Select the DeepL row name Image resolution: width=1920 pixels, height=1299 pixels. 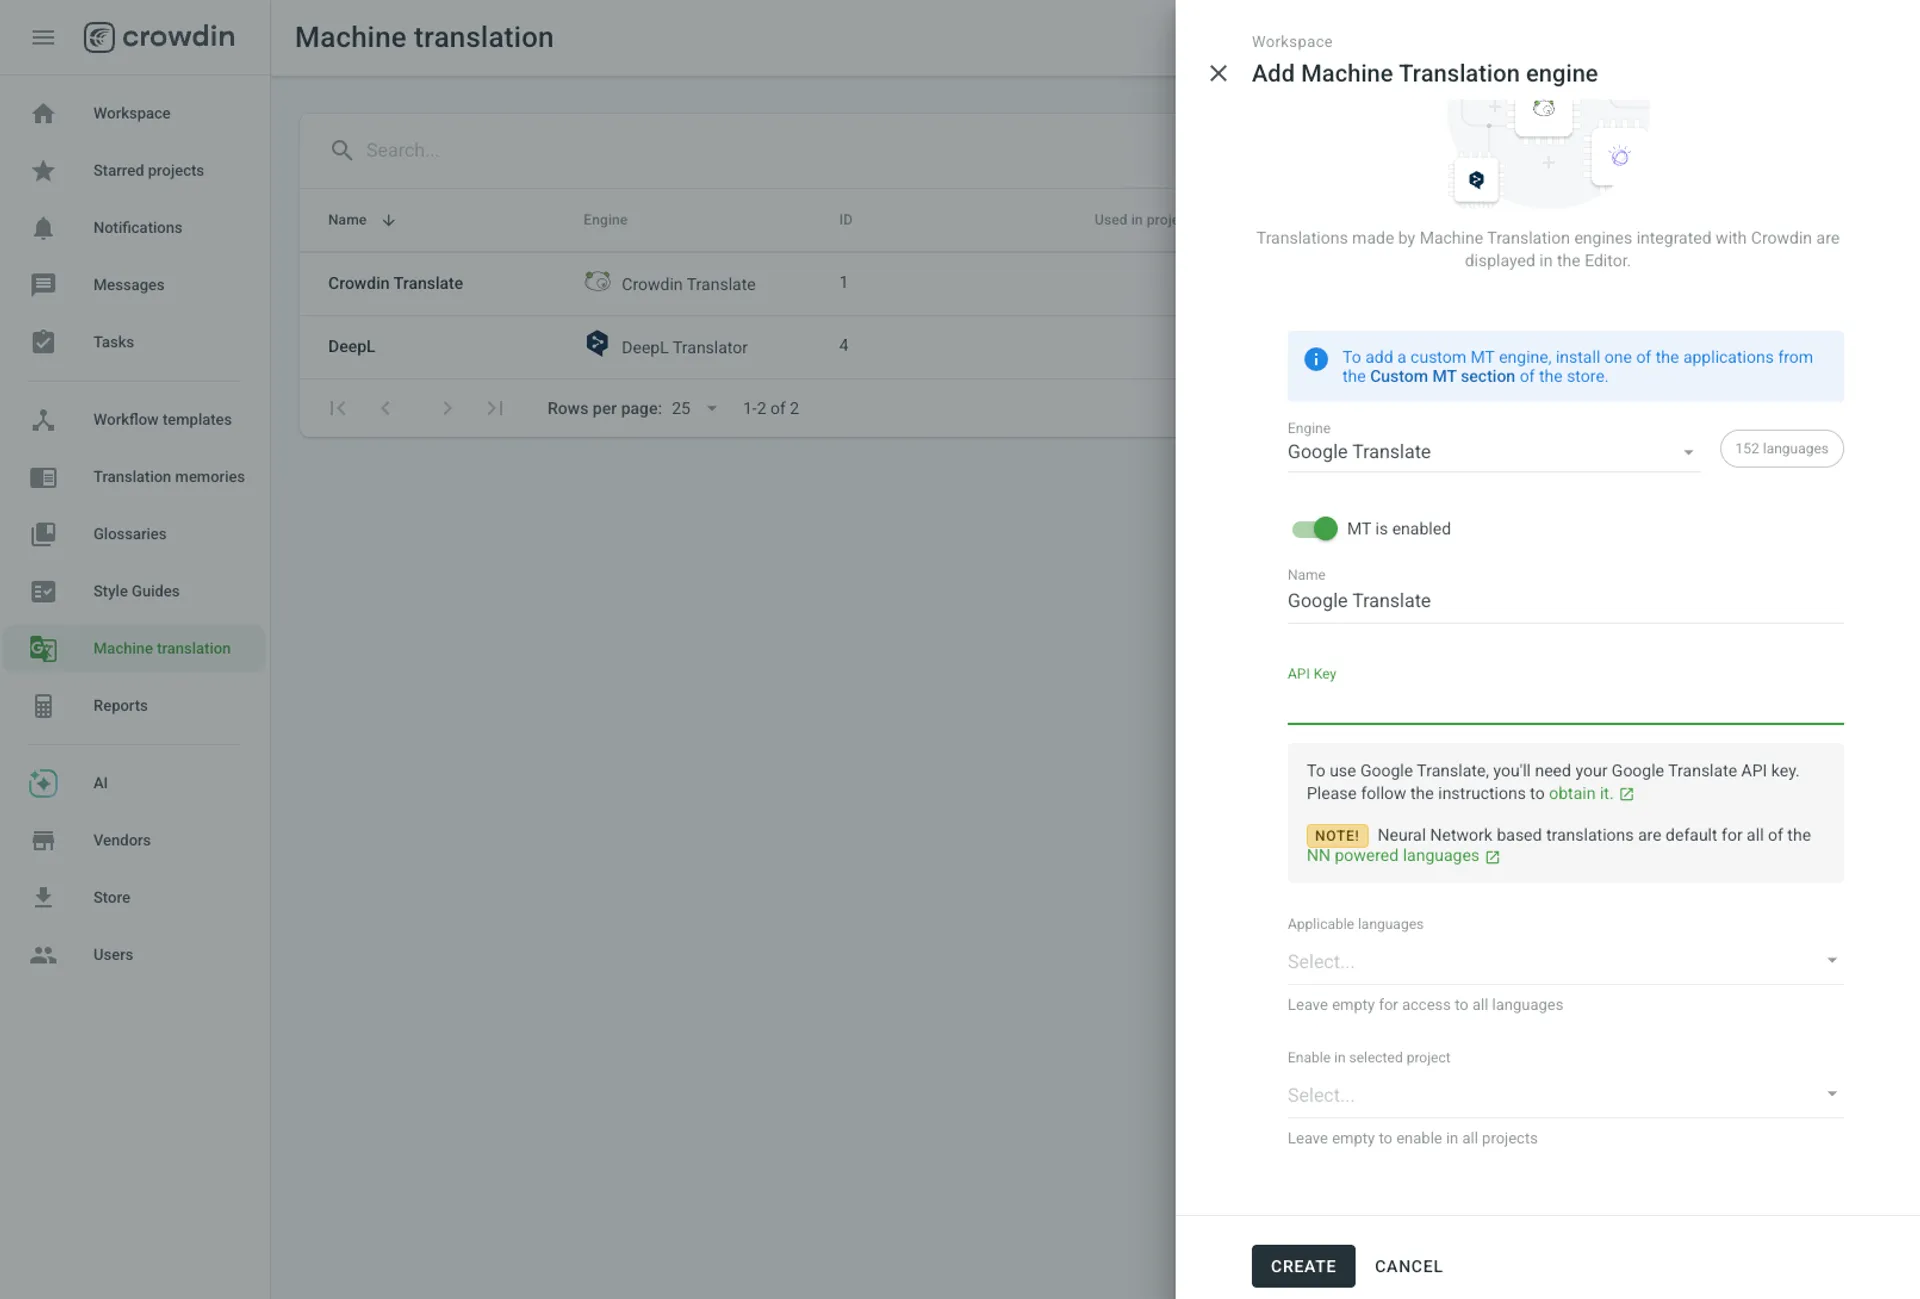tap(351, 346)
